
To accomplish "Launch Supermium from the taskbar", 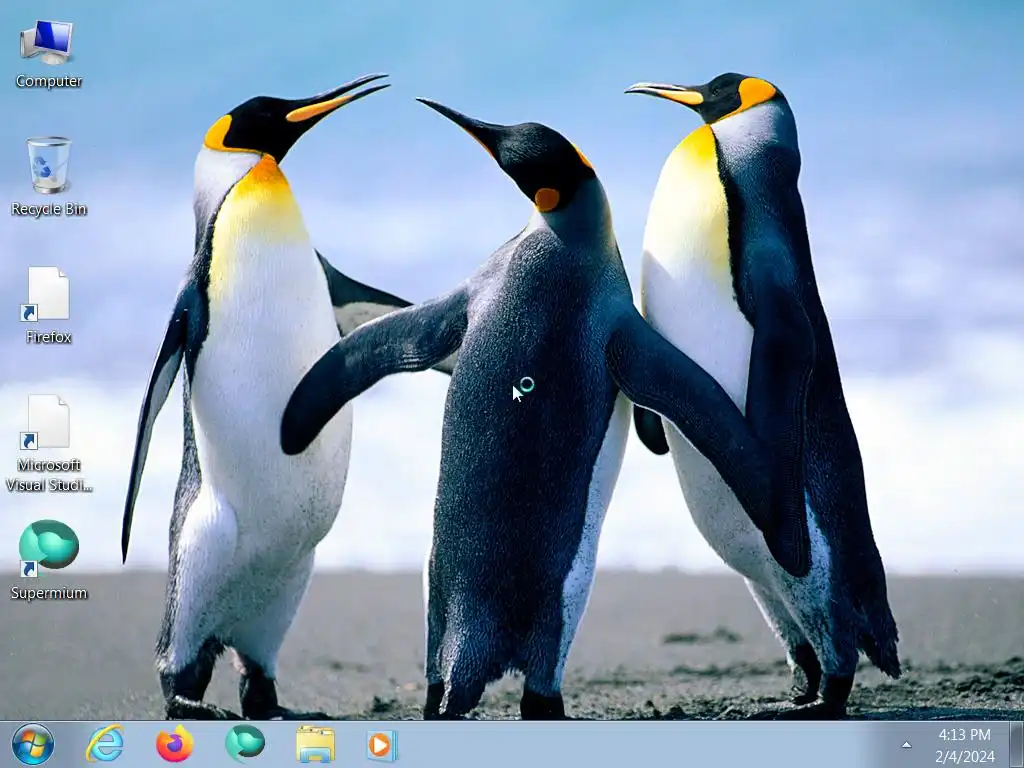I will [x=245, y=744].
